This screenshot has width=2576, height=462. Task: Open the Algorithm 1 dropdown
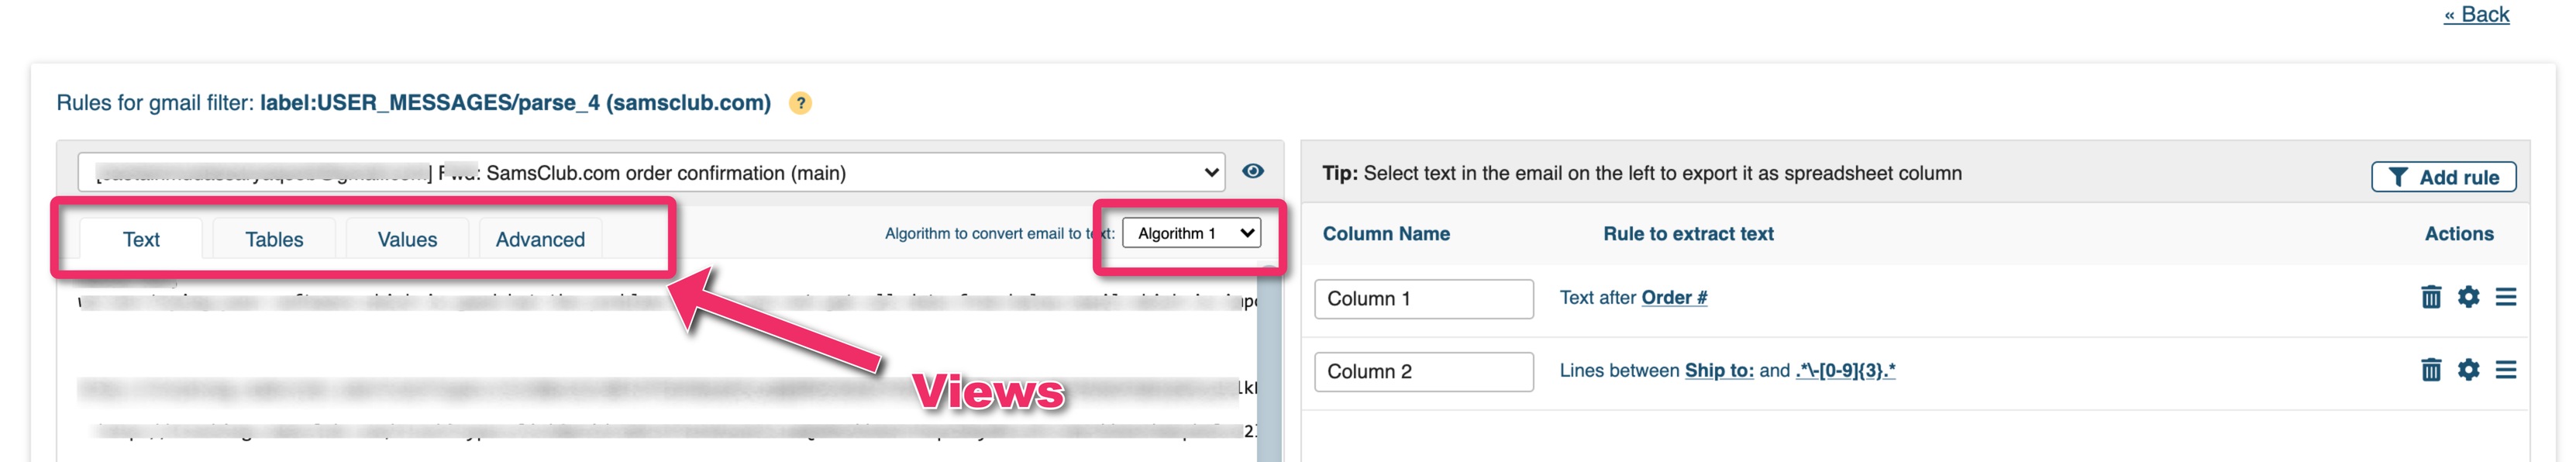tap(1192, 233)
